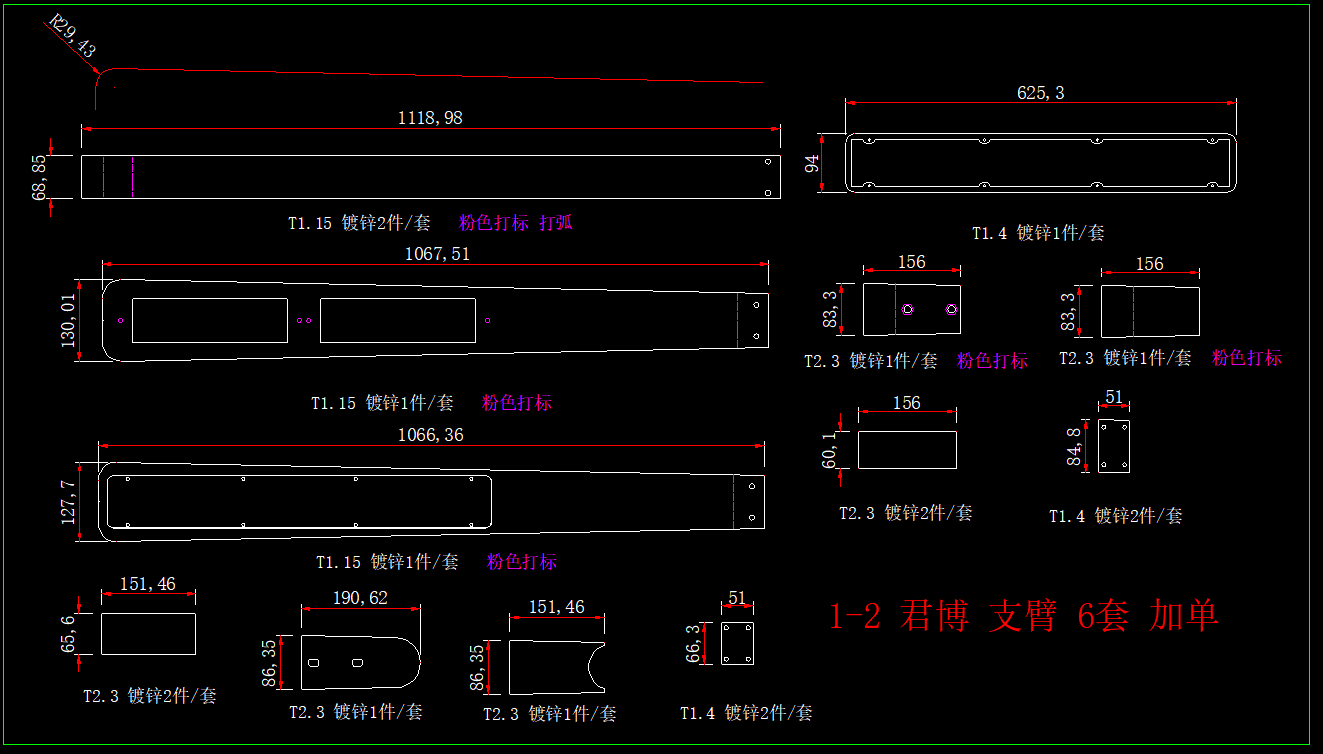This screenshot has width=1323, height=754.
Task: Select the 84,8 dimension beside small plate
Action: 1074,446
